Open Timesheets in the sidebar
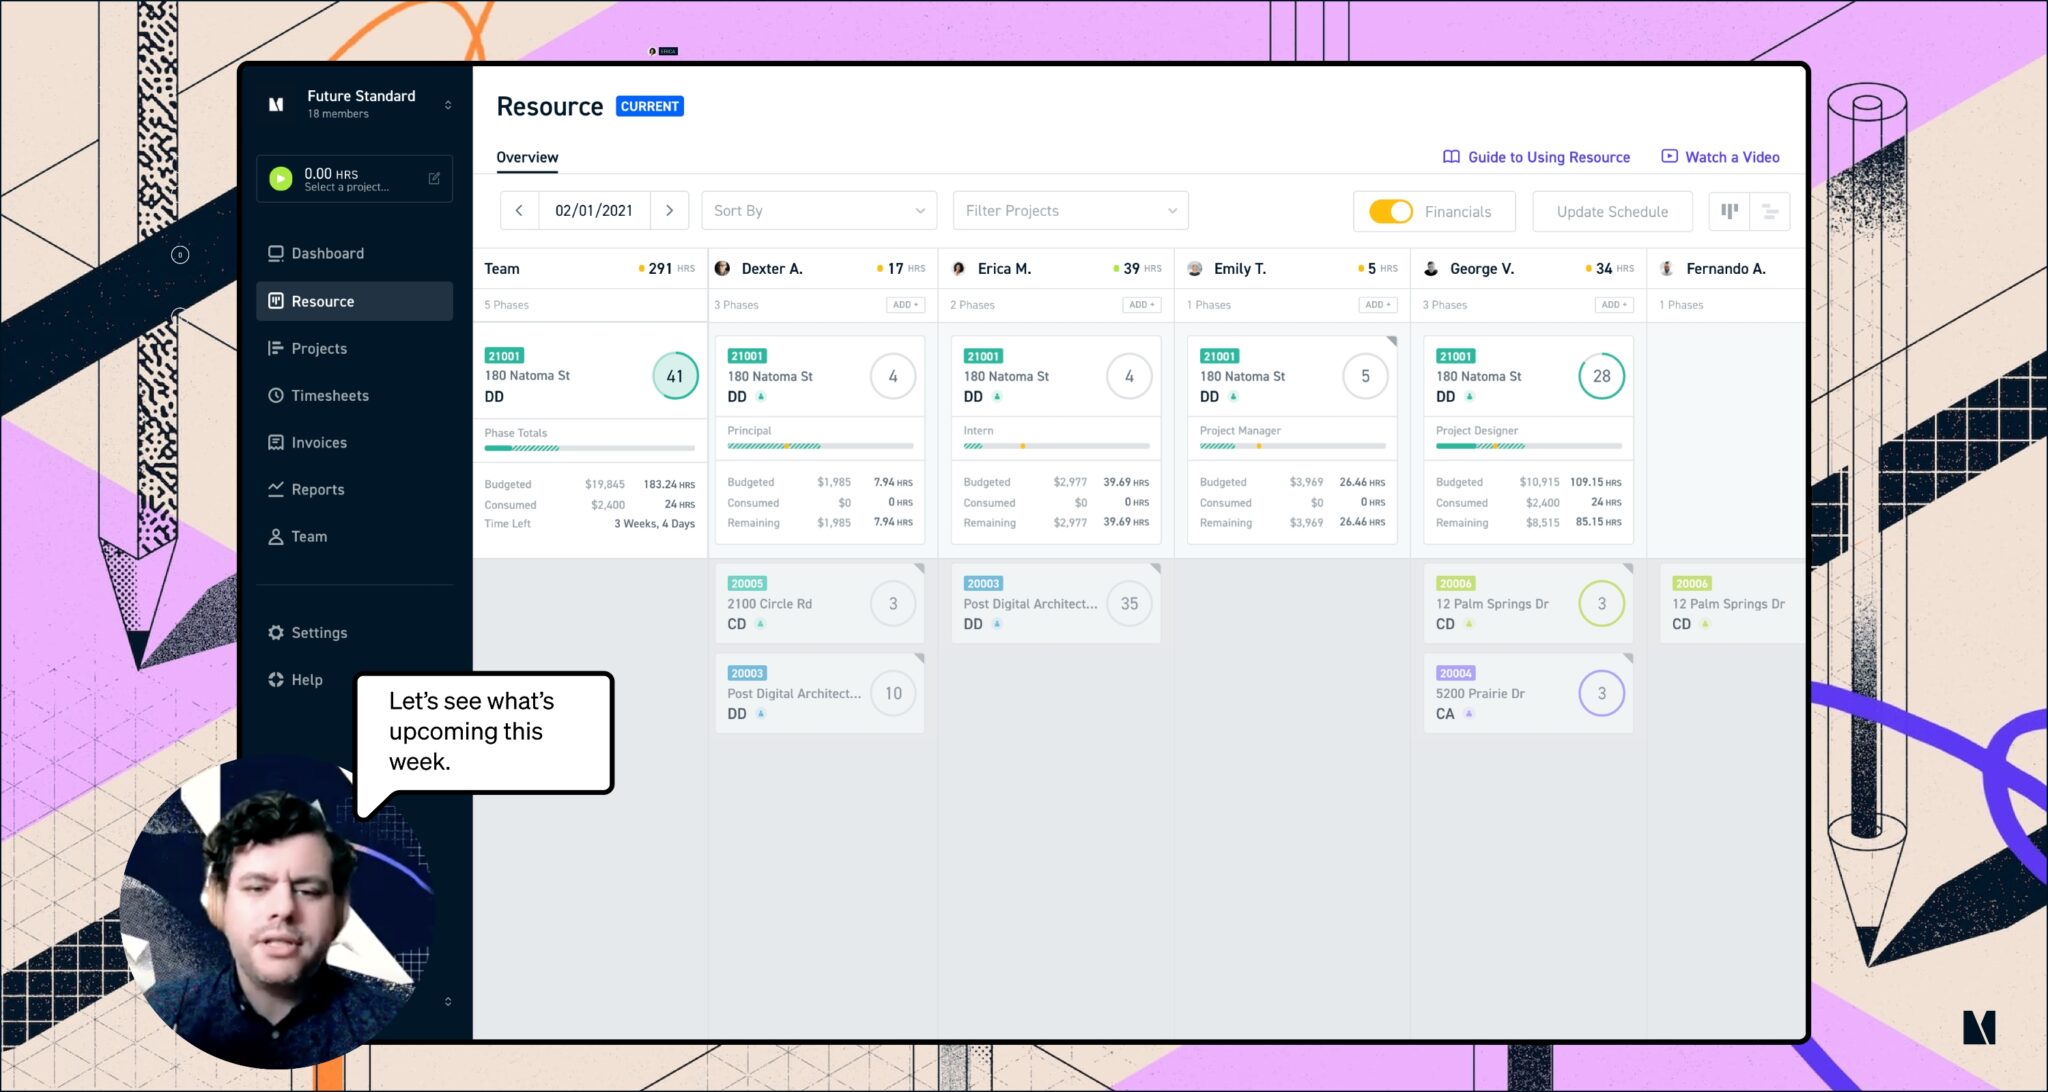Image resolution: width=2048 pixels, height=1092 pixels. pos(329,396)
